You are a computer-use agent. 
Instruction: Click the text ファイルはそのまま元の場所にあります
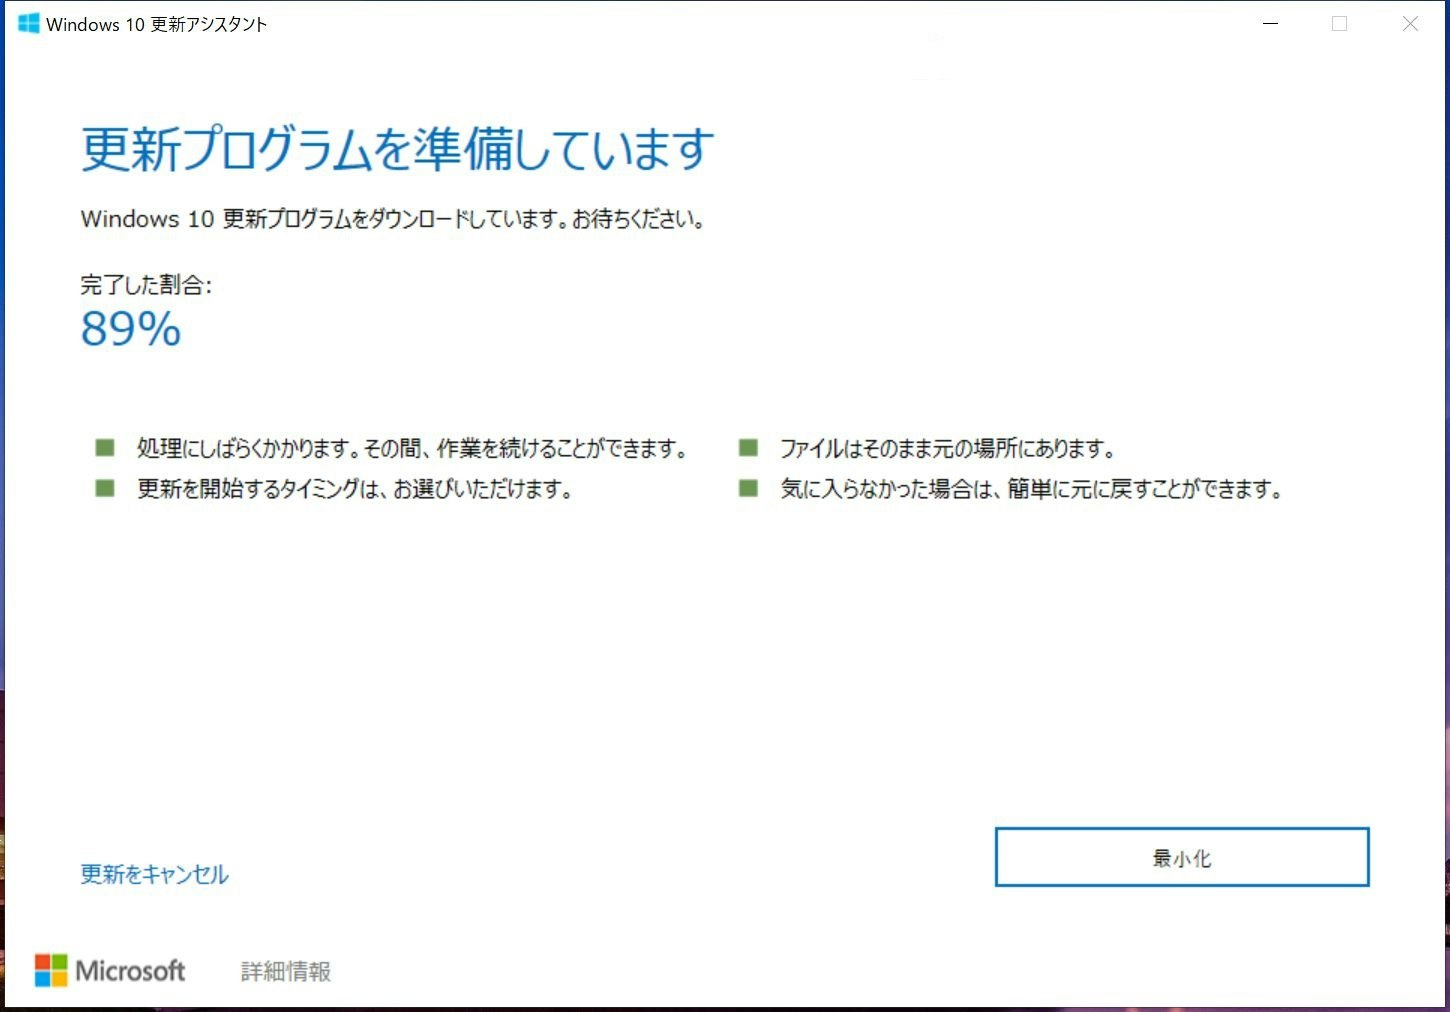coord(948,448)
